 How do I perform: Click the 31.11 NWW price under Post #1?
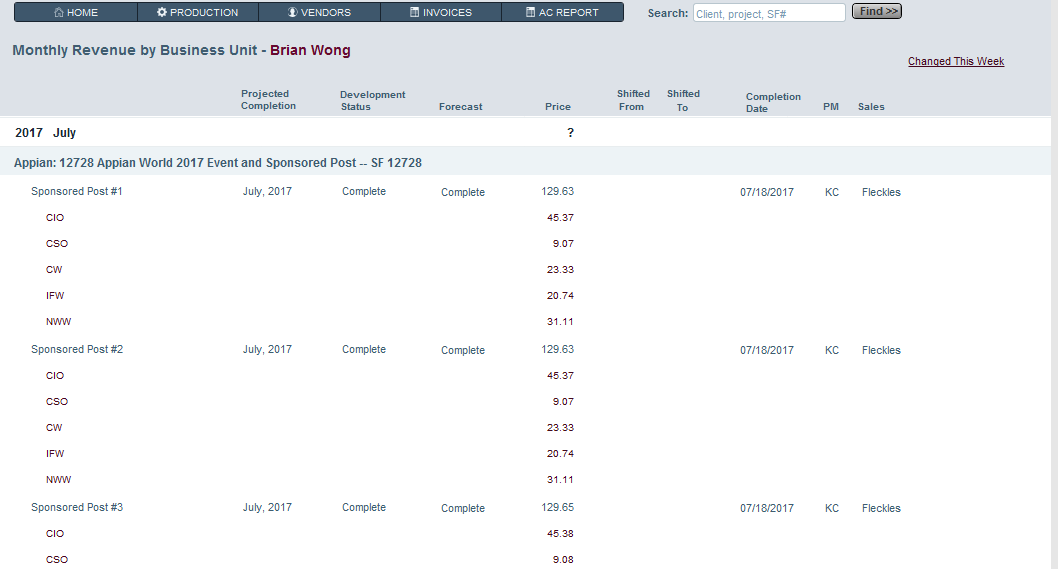click(560, 322)
